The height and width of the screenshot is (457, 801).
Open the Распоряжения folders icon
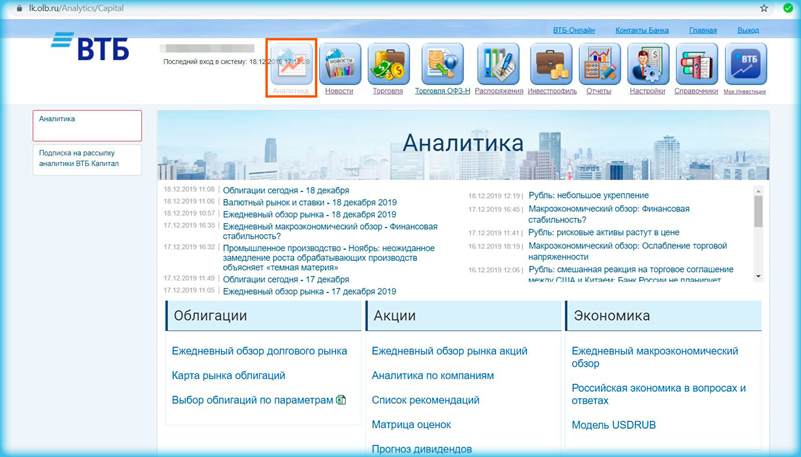pos(498,64)
